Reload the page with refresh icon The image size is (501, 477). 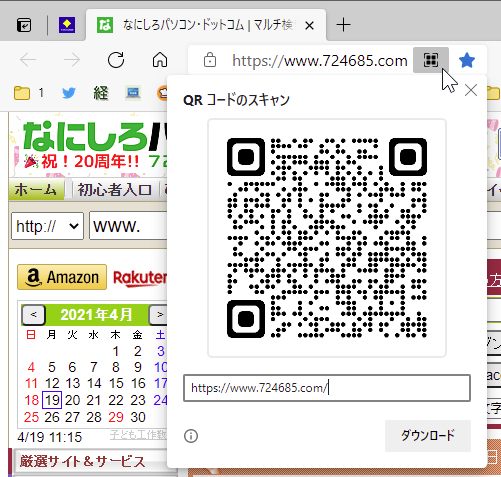tap(116, 60)
